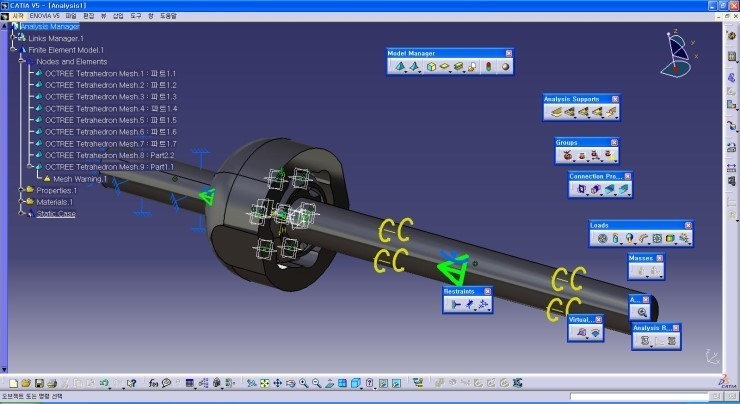Click the Undo arrow icon
This screenshot has height=404, width=740.
[x=104, y=383]
